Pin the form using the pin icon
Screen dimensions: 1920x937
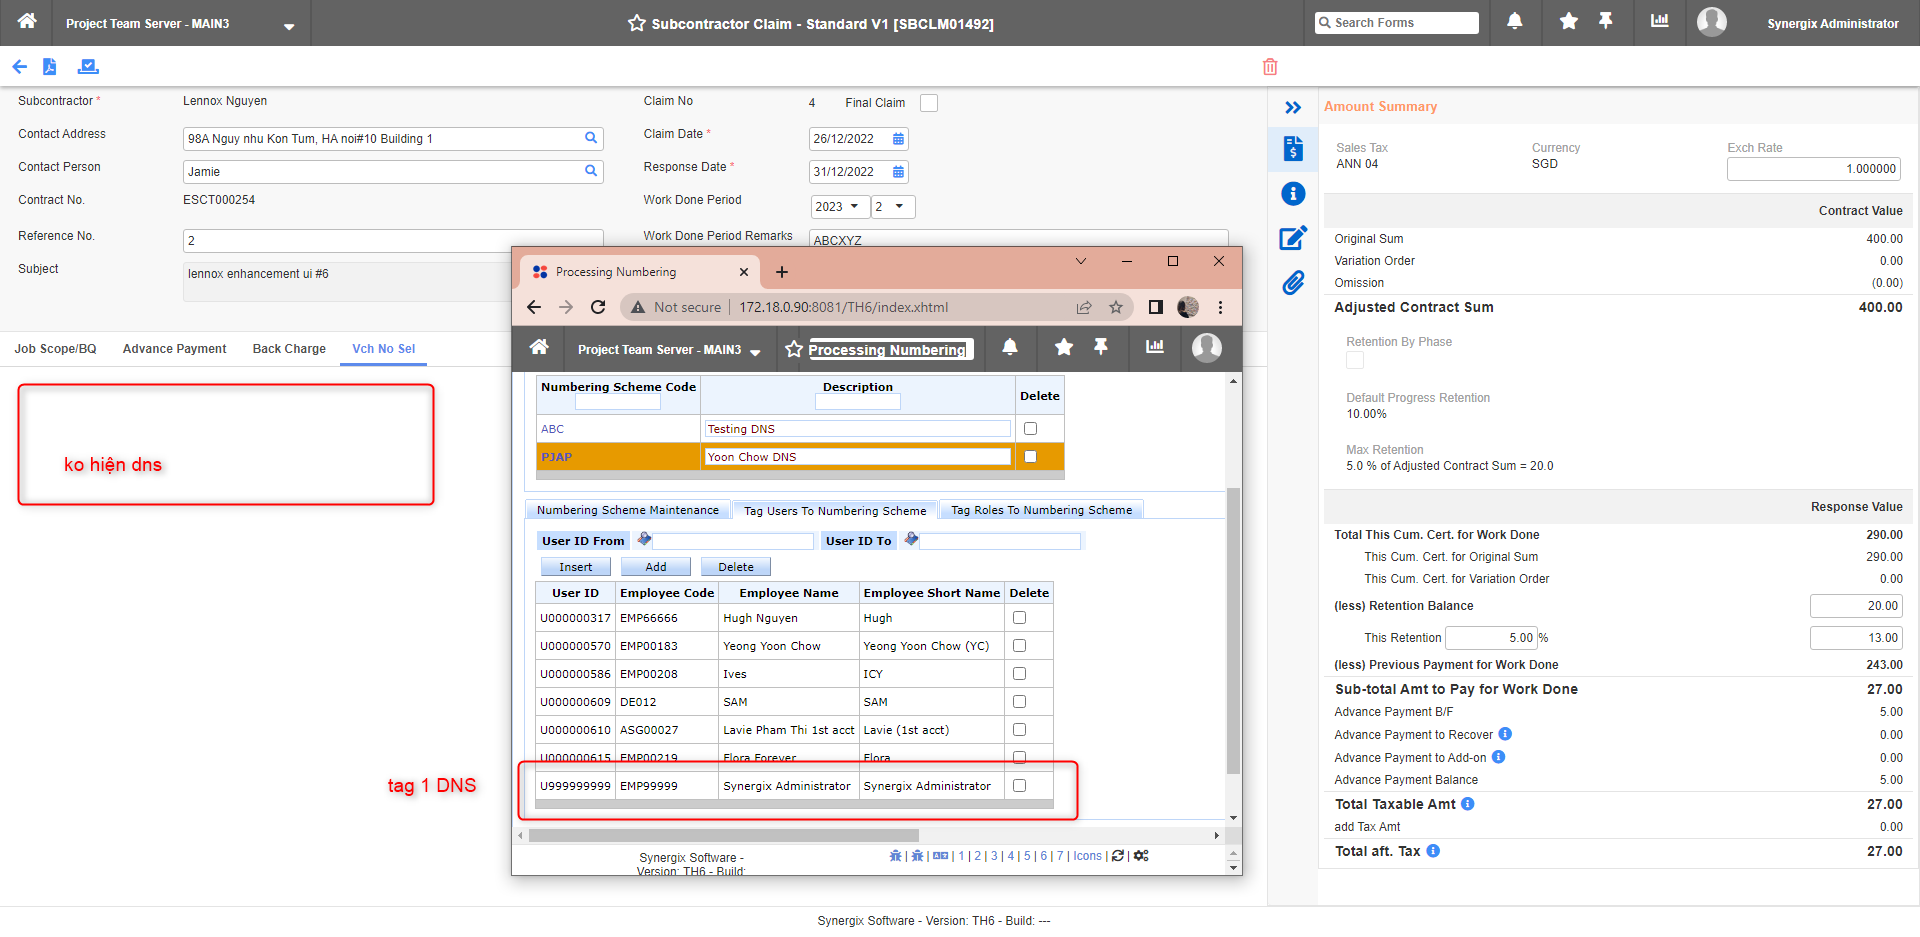1604,22
